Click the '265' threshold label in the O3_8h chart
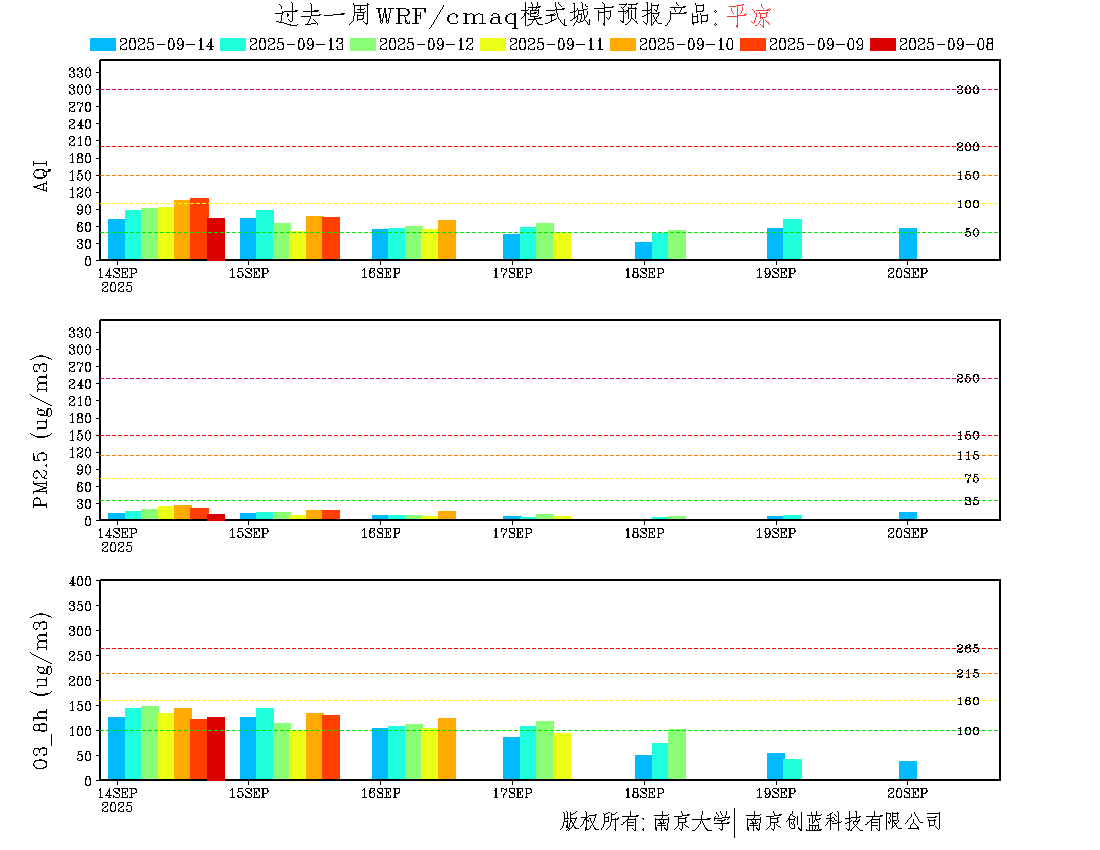 pos(968,649)
